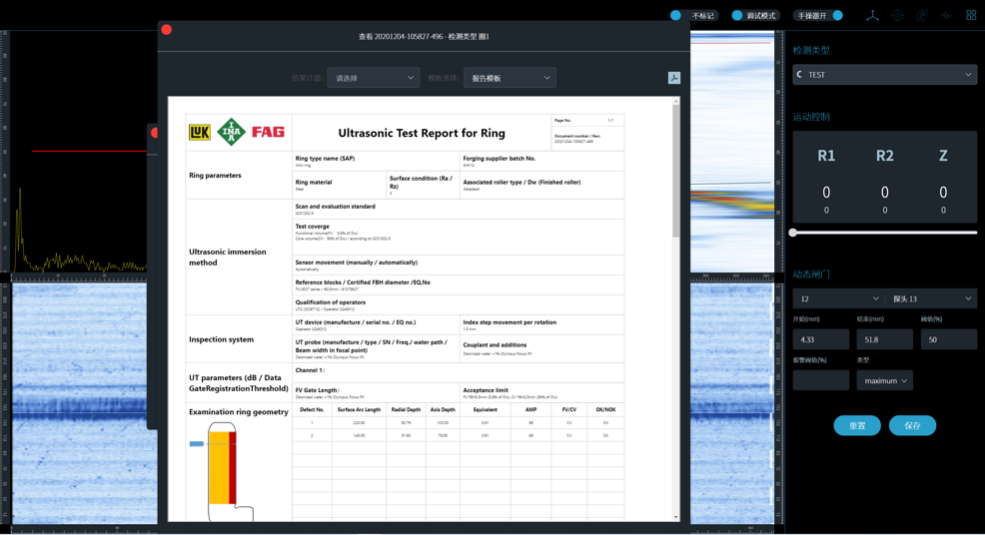Export the report with the PDF icon
The height and width of the screenshot is (535, 985).
(674, 78)
